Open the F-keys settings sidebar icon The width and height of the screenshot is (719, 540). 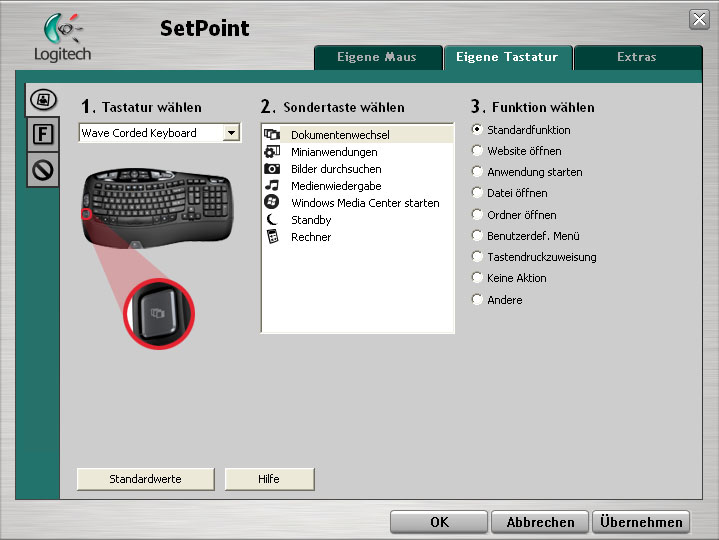(x=42, y=135)
